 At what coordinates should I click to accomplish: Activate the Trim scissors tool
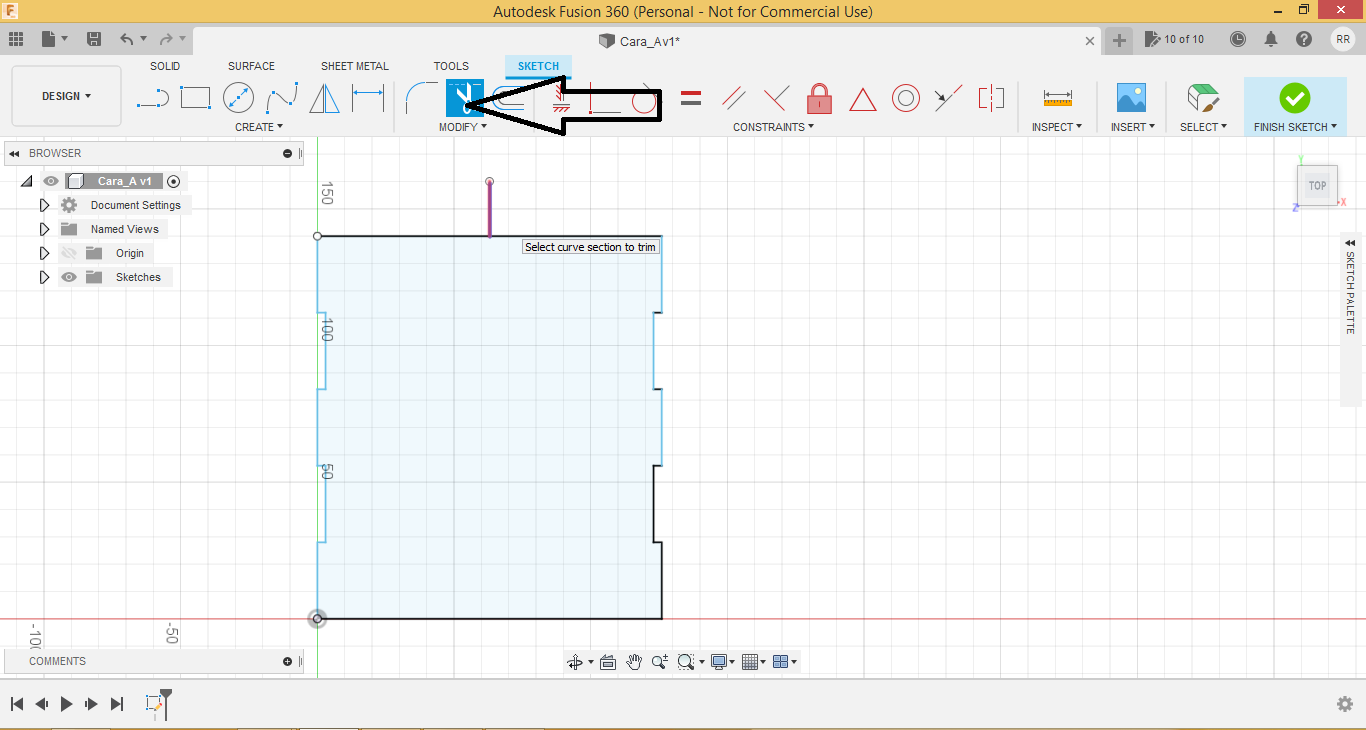[464, 98]
